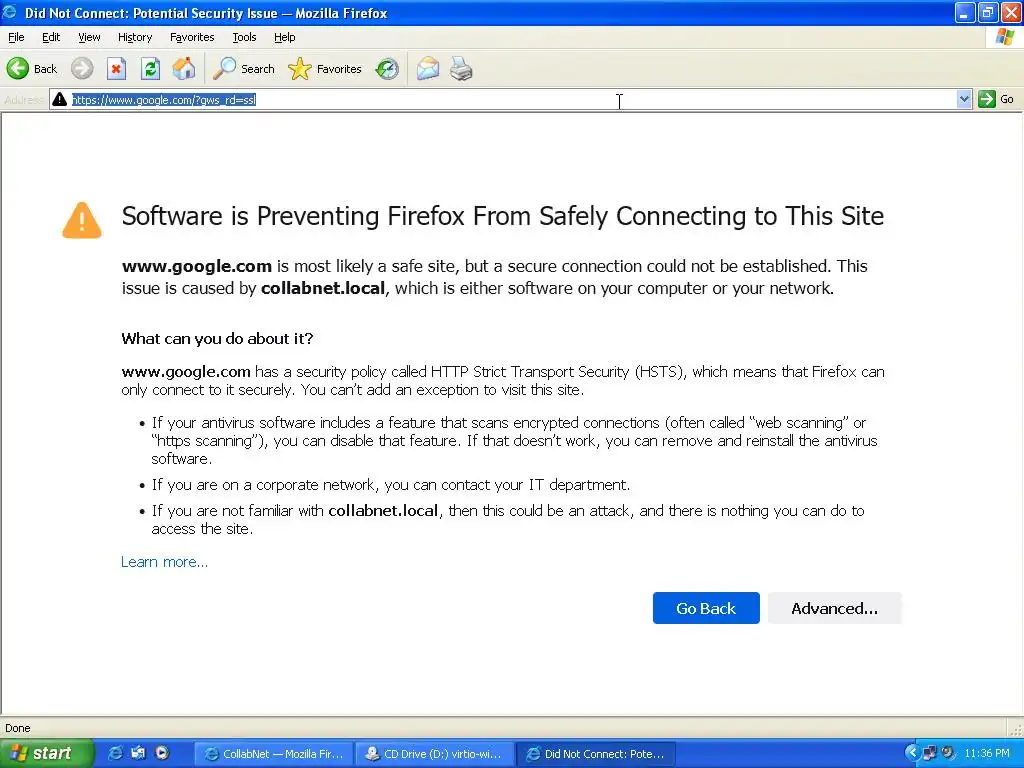Switch to CD Drive (D:) virtio taskbar window
This screenshot has height=768, width=1024.
435,754
